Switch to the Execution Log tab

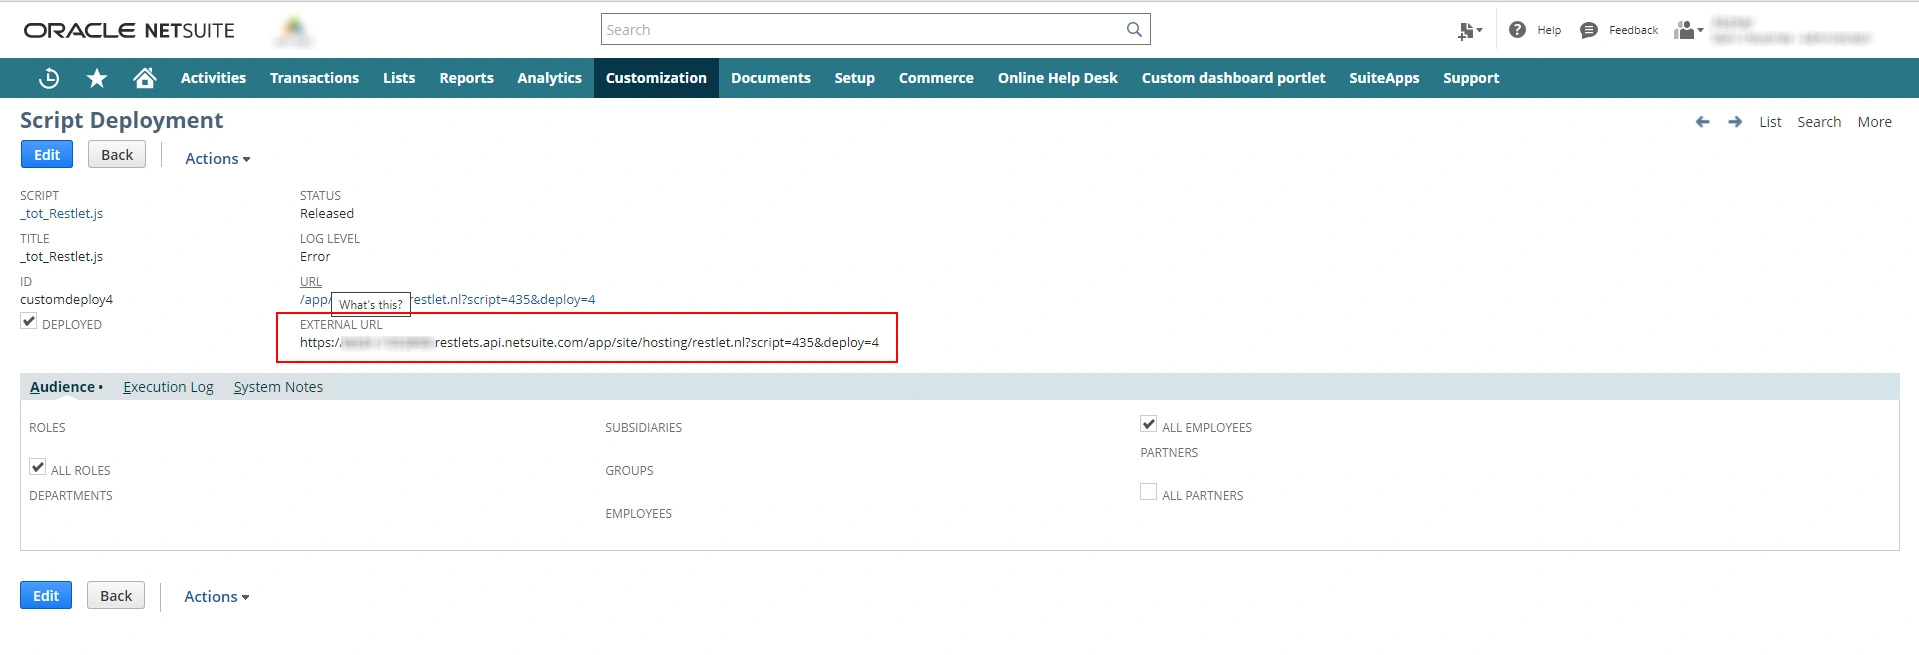[x=168, y=387]
